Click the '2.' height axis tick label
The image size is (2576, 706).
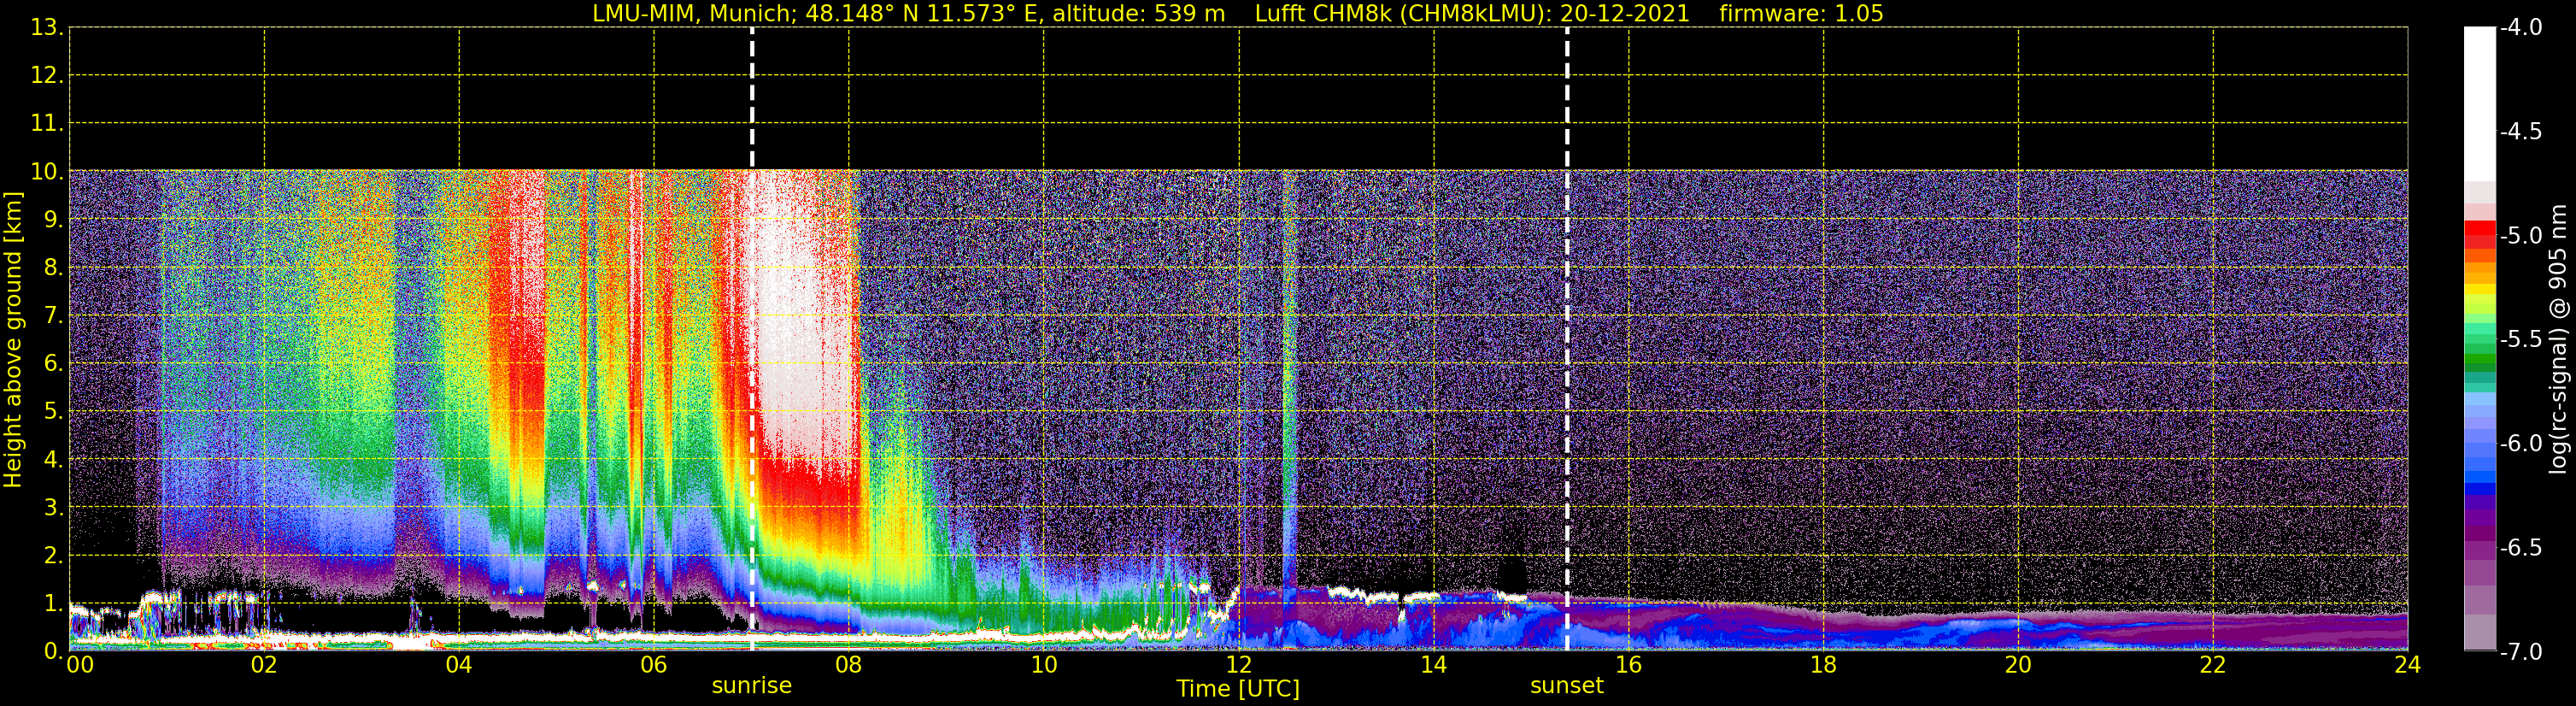pos(52,556)
